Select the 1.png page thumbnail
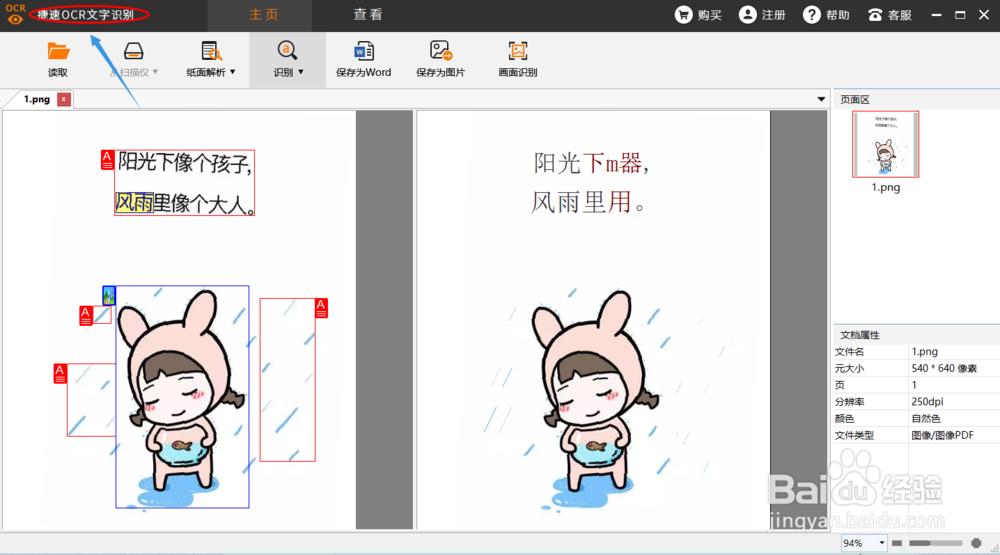Viewport: 1000px width, 555px height. [x=885, y=144]
